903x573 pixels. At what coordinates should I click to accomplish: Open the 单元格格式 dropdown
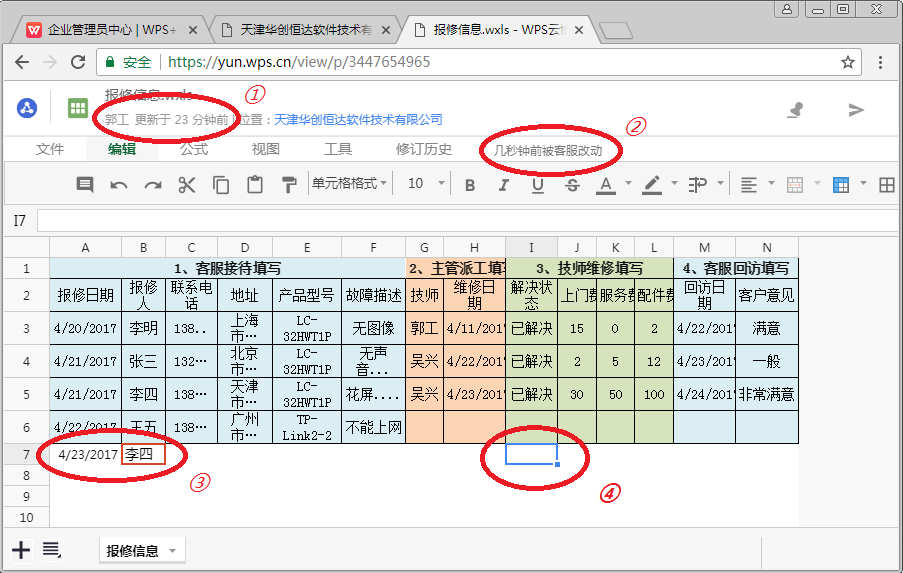click(349, 184)
